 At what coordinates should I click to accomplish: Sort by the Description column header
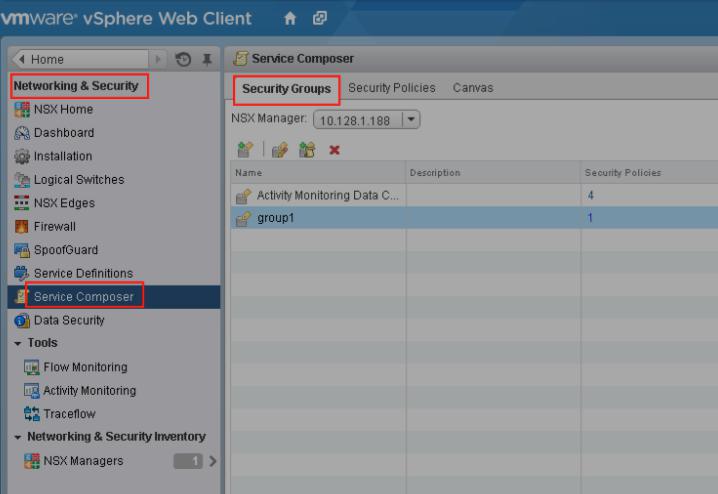pos(493,173)
